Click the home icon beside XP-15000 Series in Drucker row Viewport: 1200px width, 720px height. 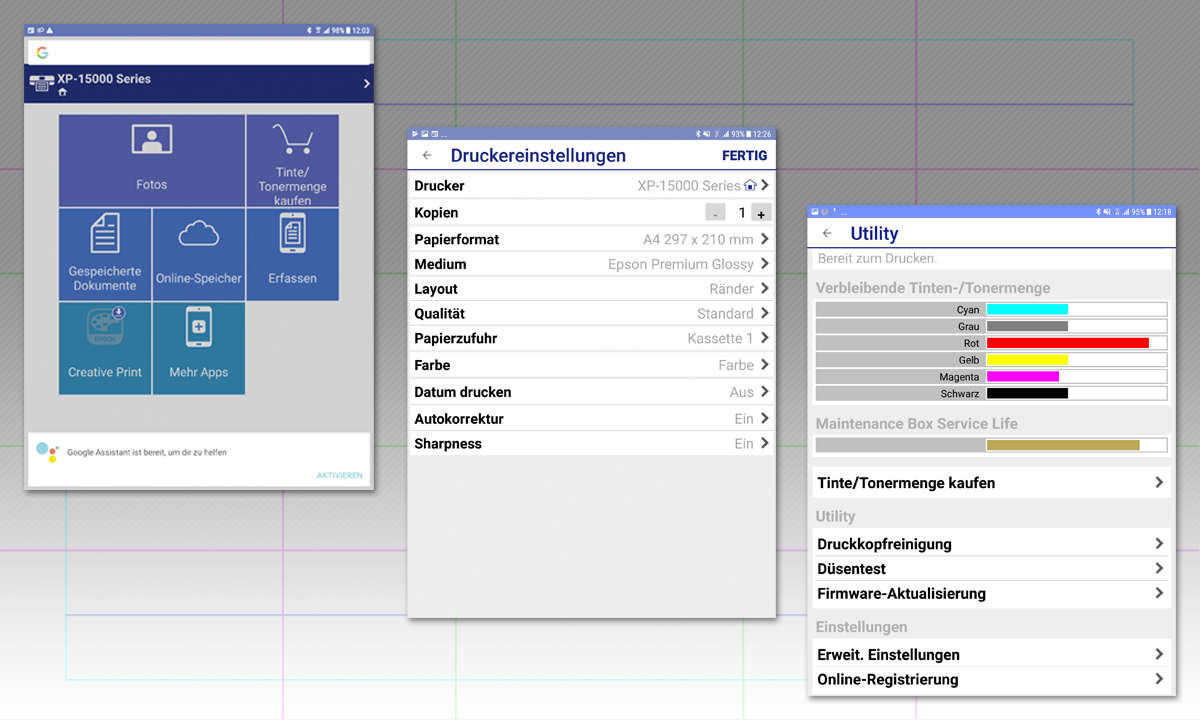click(750, 185)
